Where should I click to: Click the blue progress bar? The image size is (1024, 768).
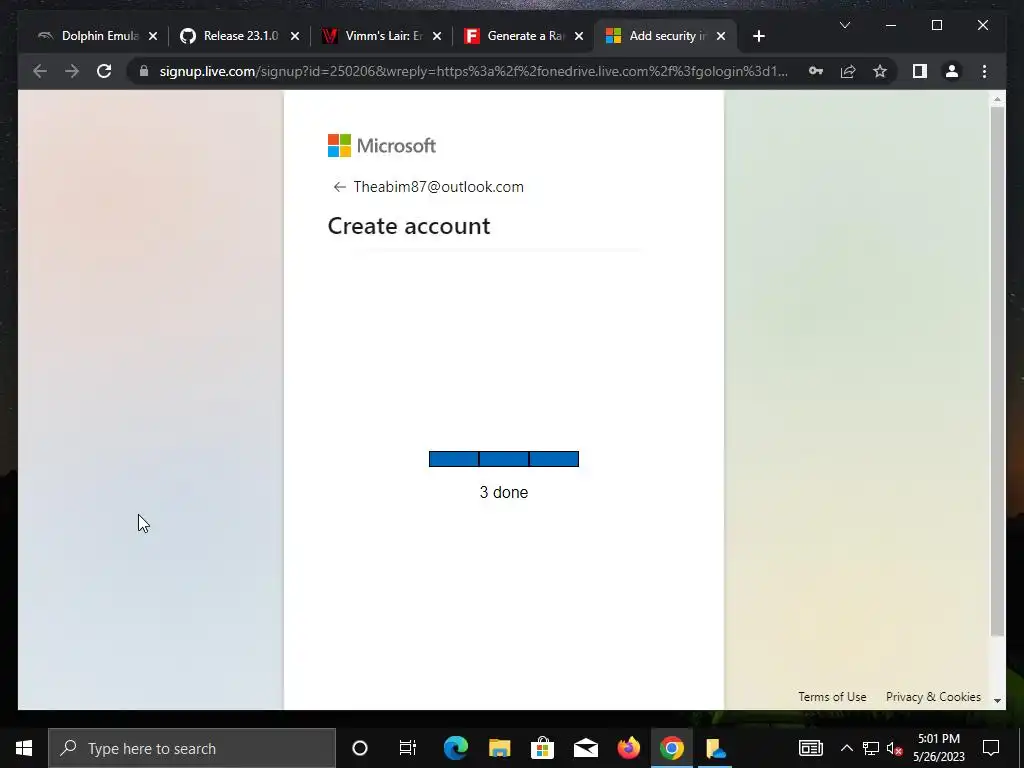[504, 459]
